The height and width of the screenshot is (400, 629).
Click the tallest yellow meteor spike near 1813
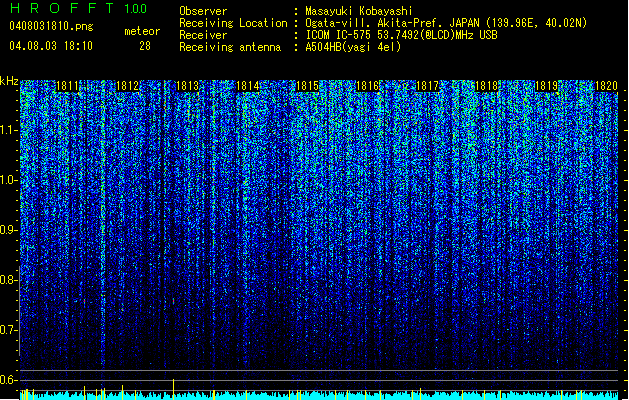pyautogui.click(x=173, y=389)
